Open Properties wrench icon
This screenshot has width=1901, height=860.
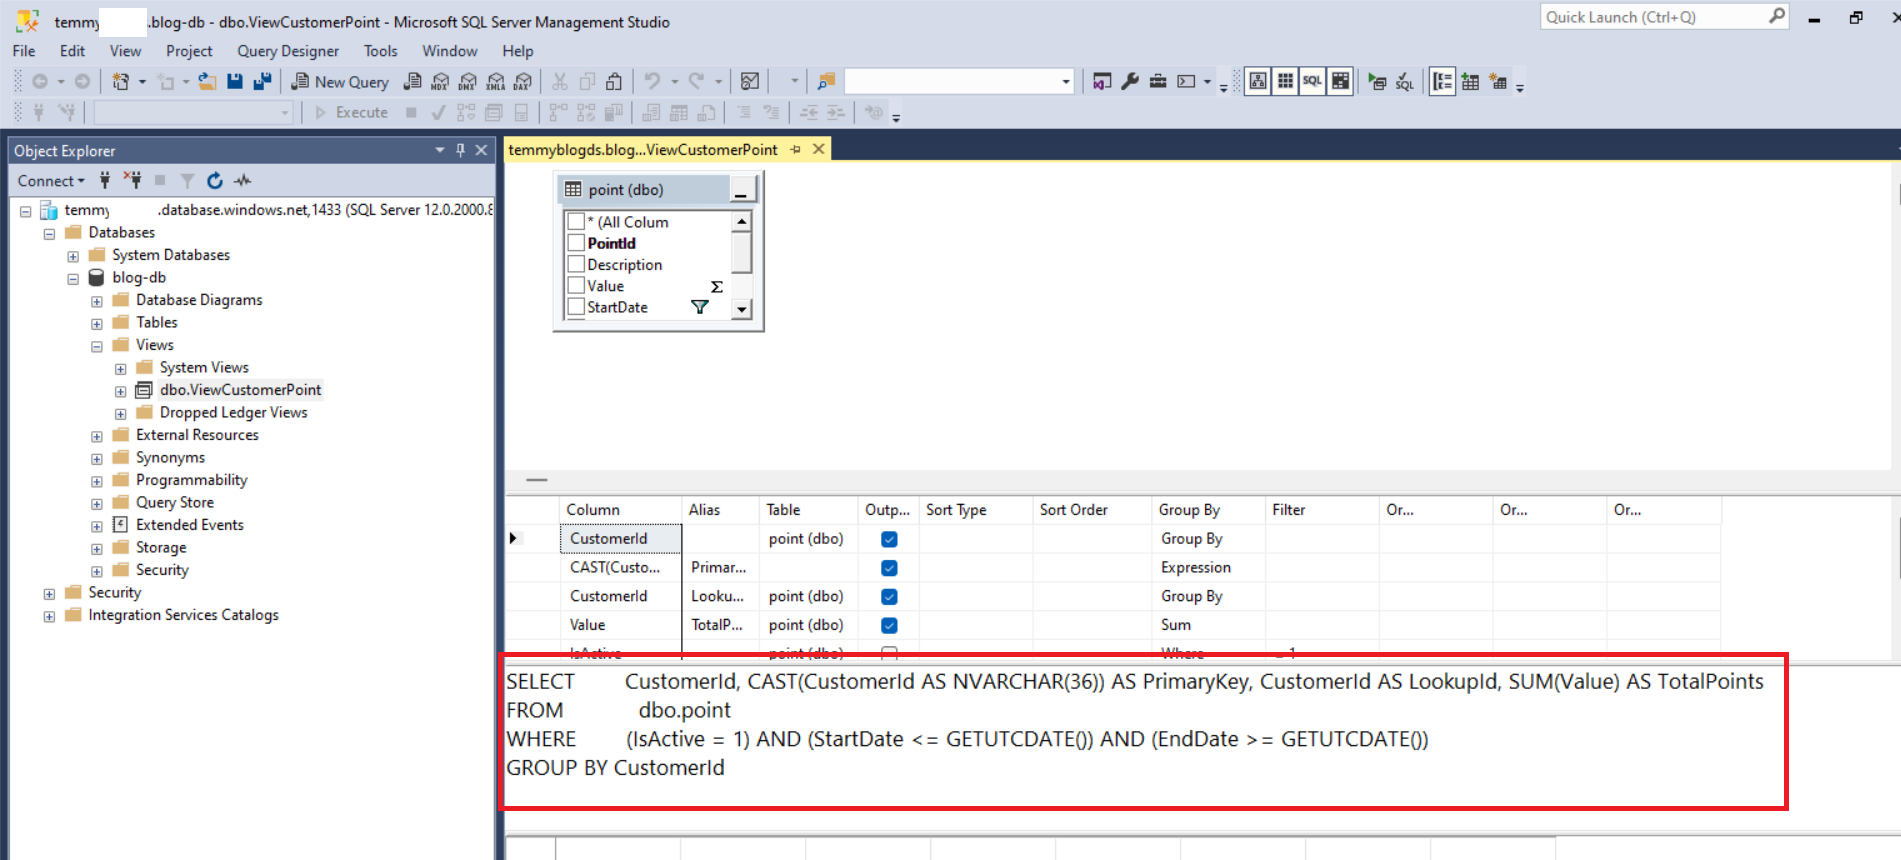pos(1130,82)
